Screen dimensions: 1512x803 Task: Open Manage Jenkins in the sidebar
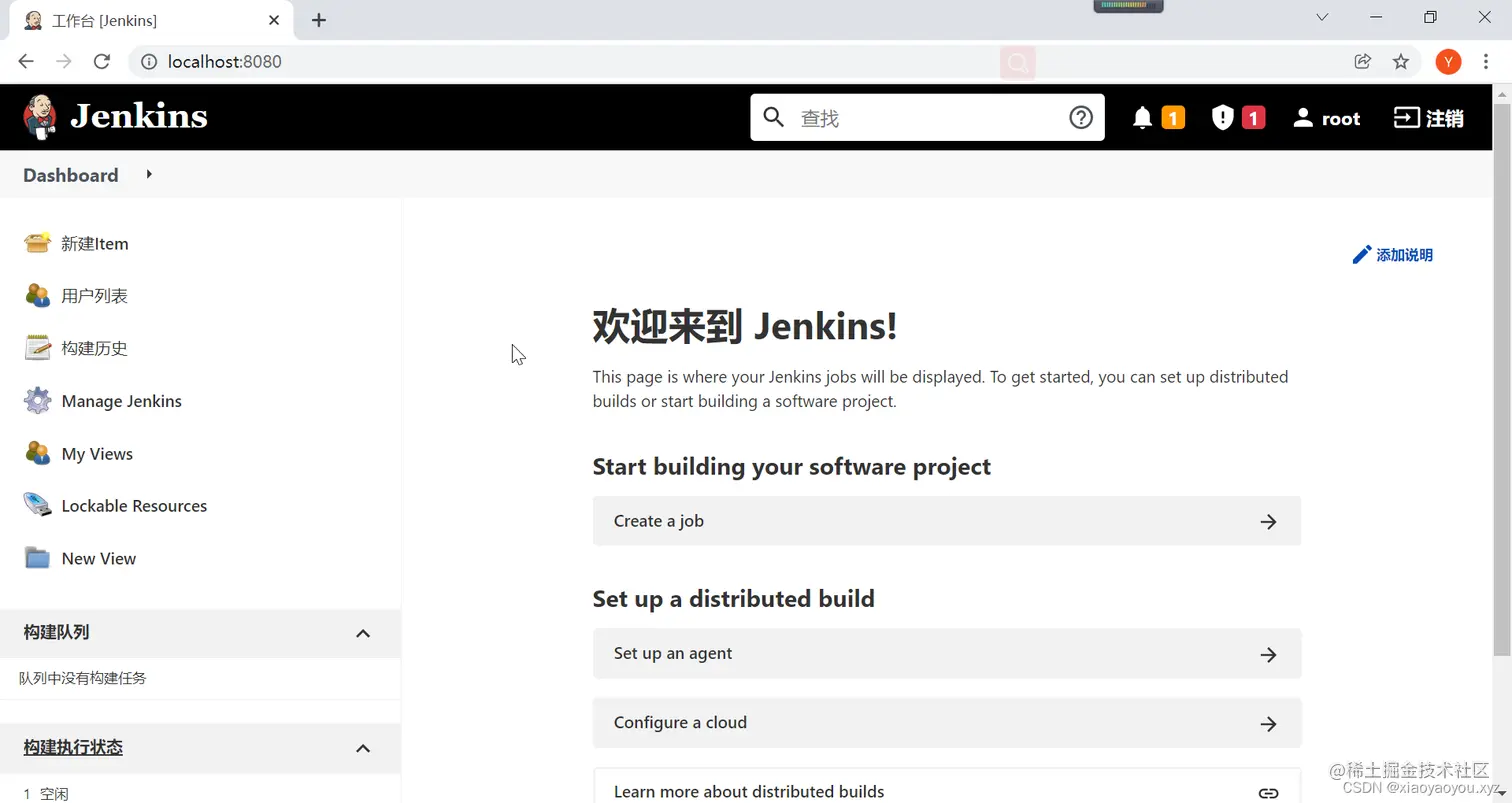click(x=122, y=401)
